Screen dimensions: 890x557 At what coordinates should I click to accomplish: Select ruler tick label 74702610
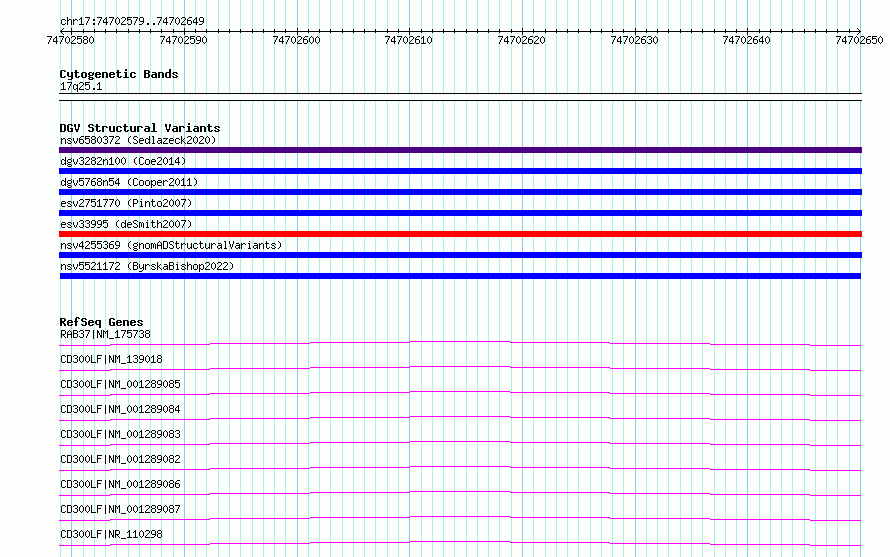coord(409,40)
